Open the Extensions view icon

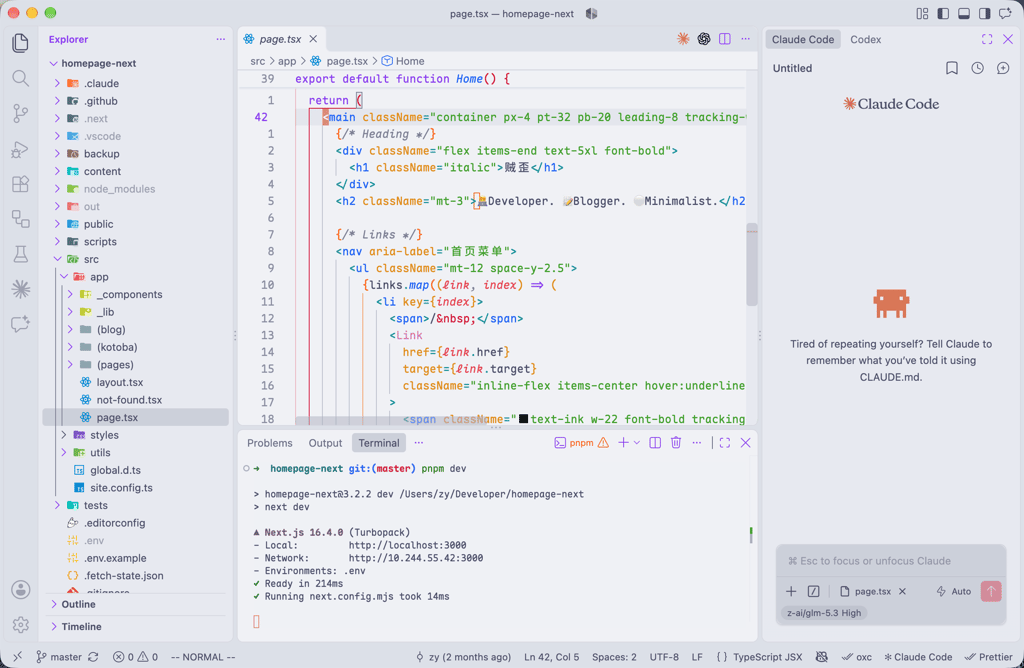[20, 184]
